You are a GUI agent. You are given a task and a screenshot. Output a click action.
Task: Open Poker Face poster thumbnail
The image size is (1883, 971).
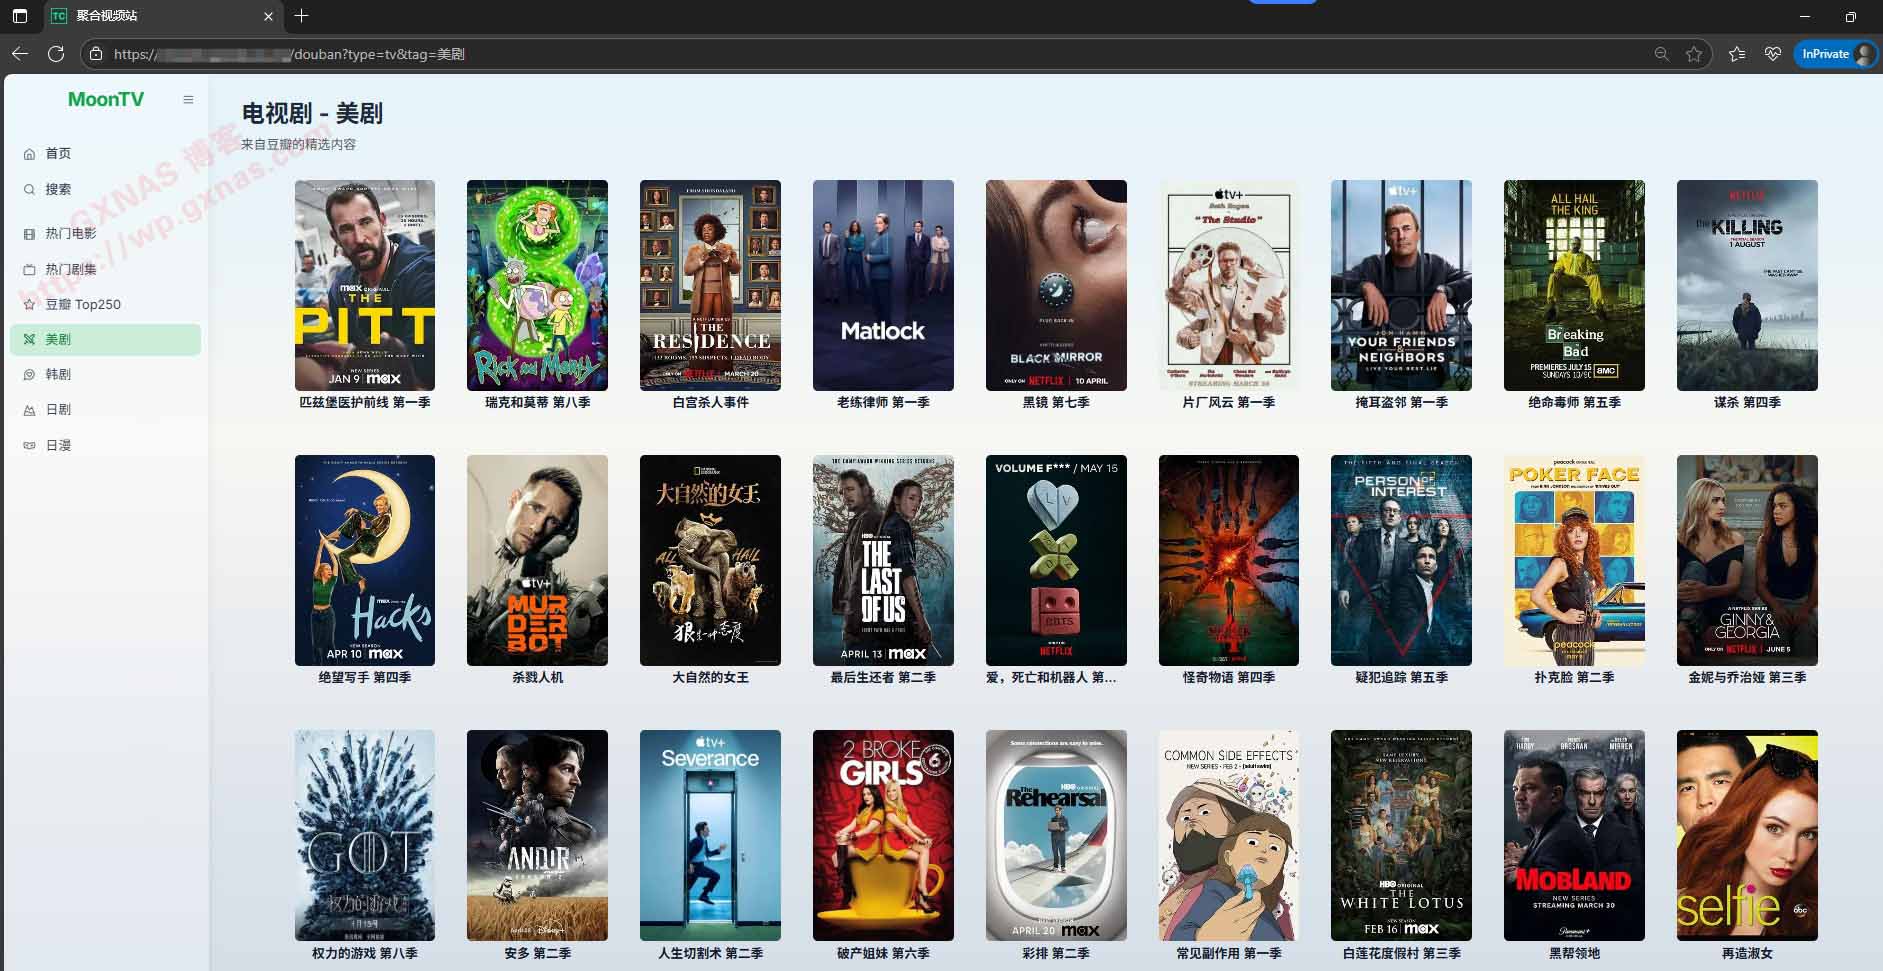click(1574, 560)
